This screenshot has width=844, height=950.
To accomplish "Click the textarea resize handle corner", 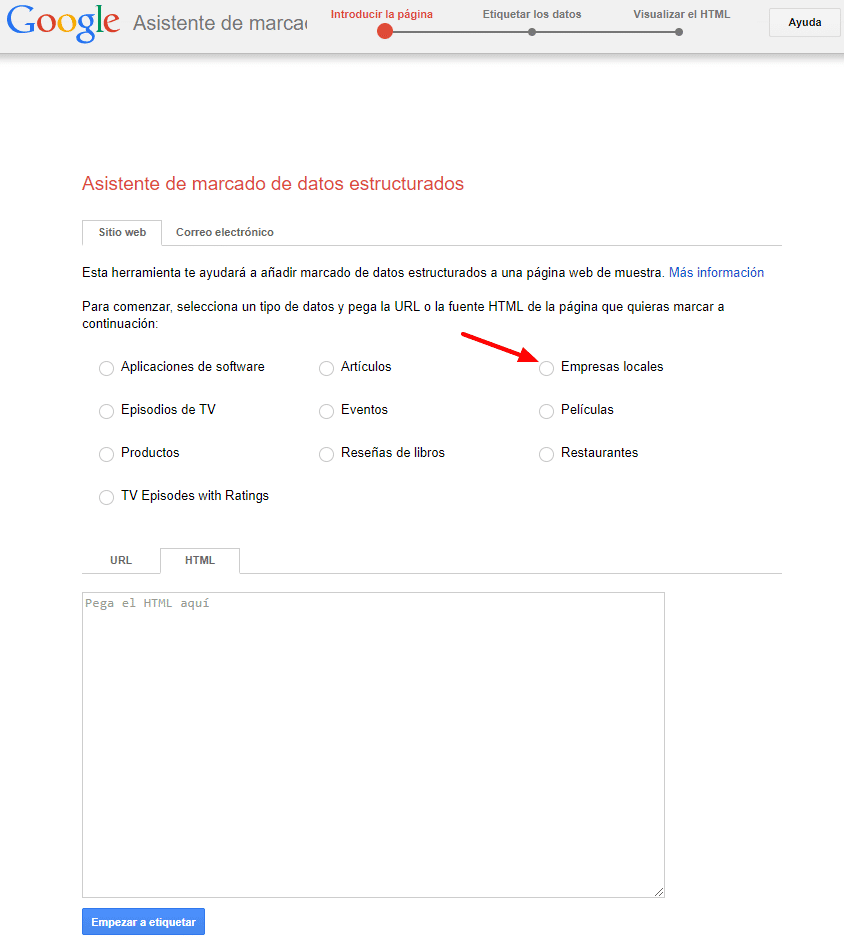I will (x=659, y=892).
